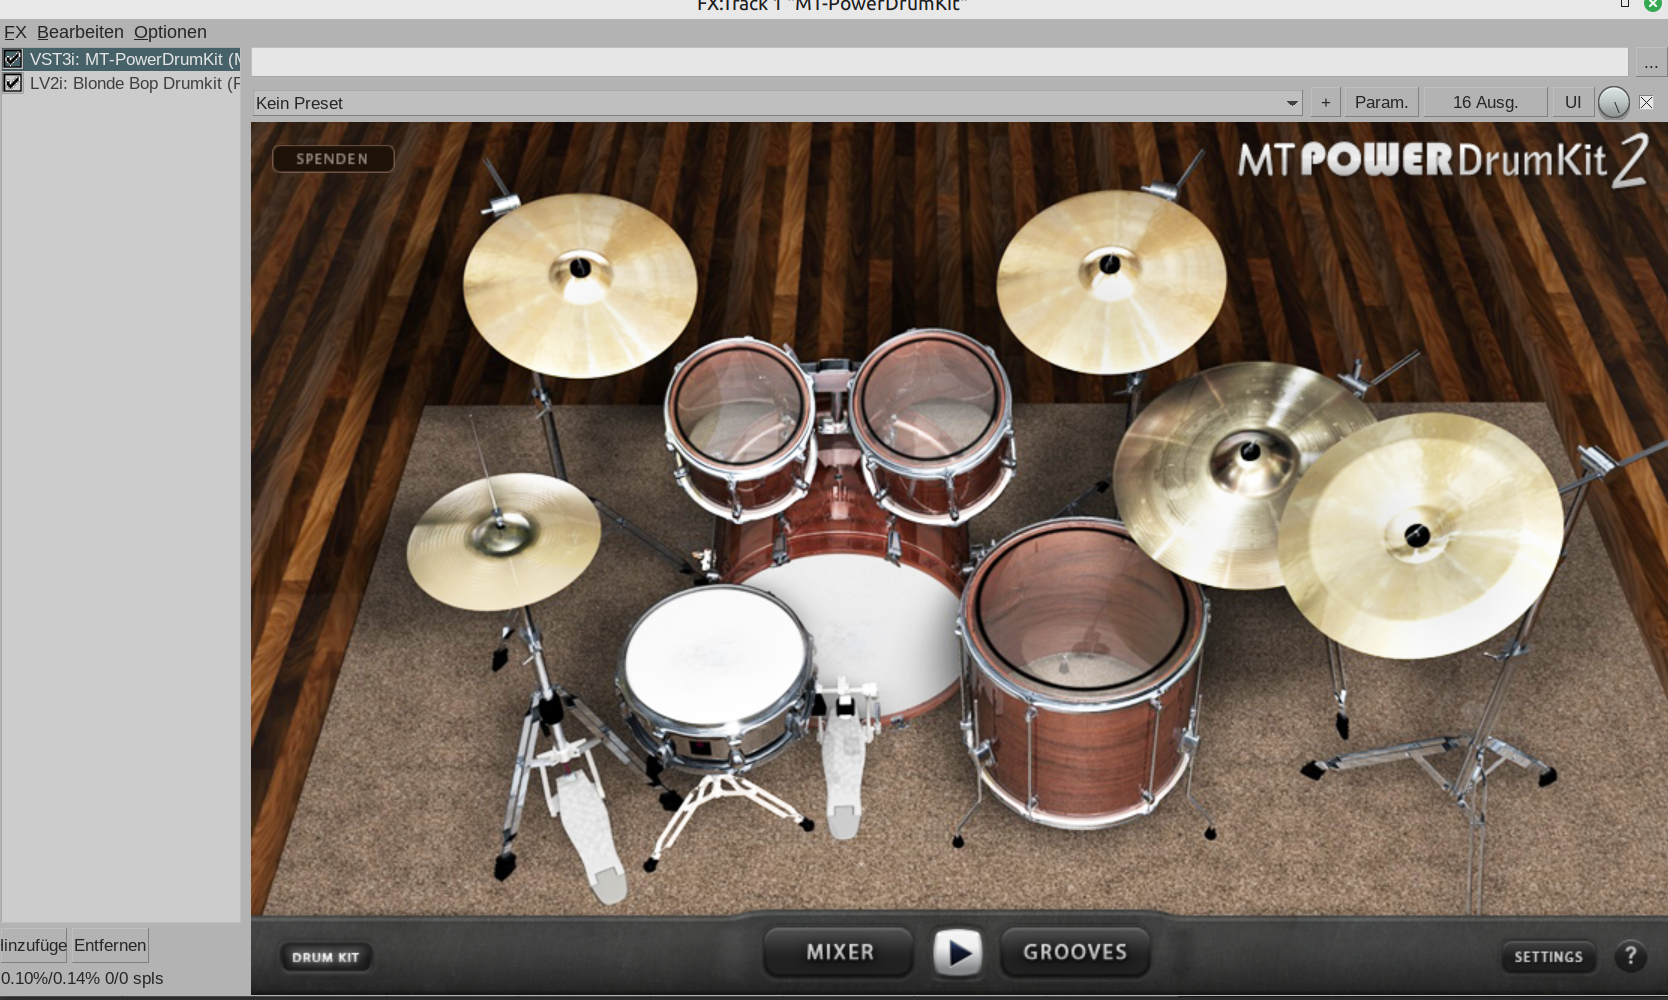
Task: Click the Hinzufügen button
Action: click(33, 945)
